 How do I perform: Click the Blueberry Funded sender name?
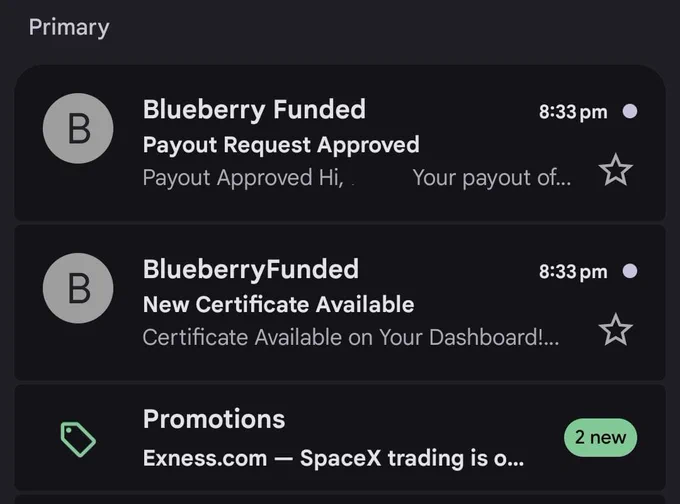pyautogui.click(x=254, y=109)
